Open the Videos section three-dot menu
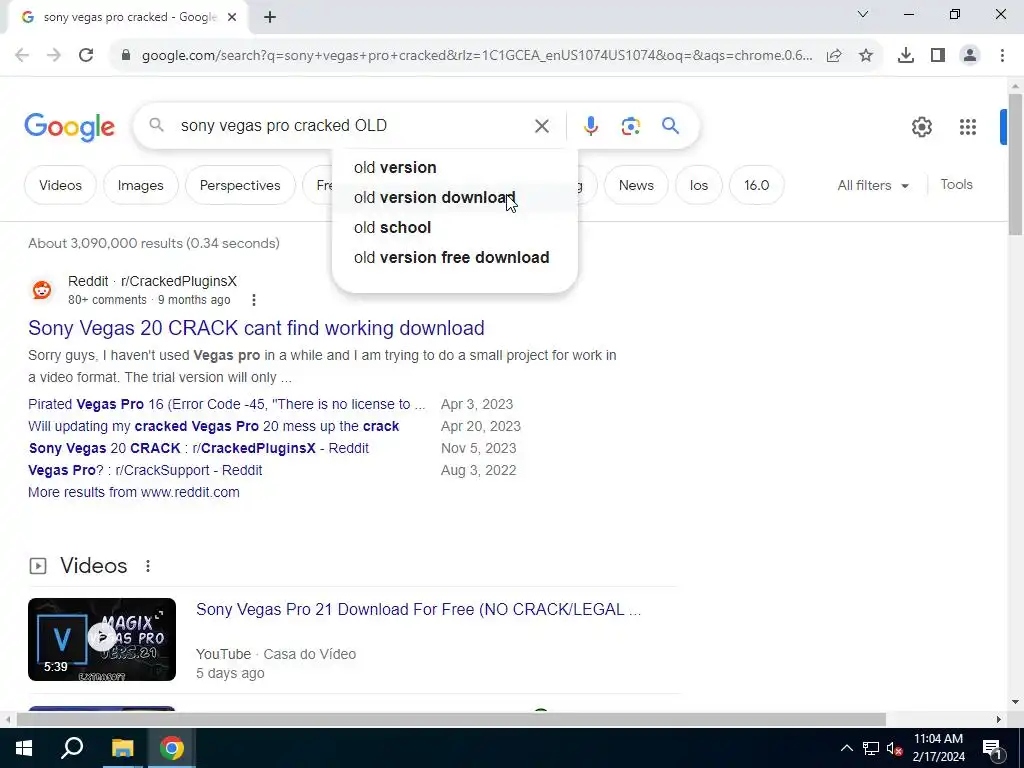This screenshot has width=1024, height=768. tap(148, 566)
